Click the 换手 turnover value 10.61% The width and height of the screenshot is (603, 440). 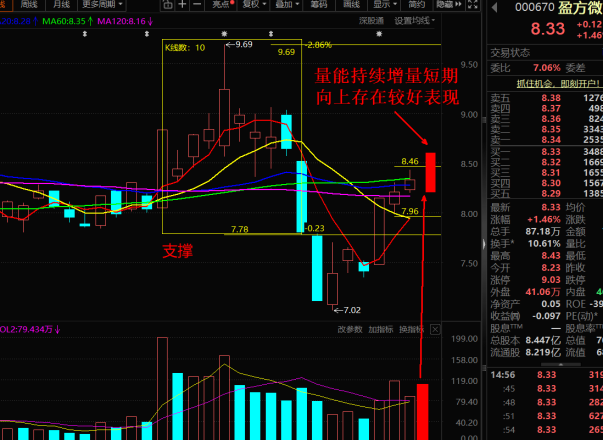[x=544, y=244]
